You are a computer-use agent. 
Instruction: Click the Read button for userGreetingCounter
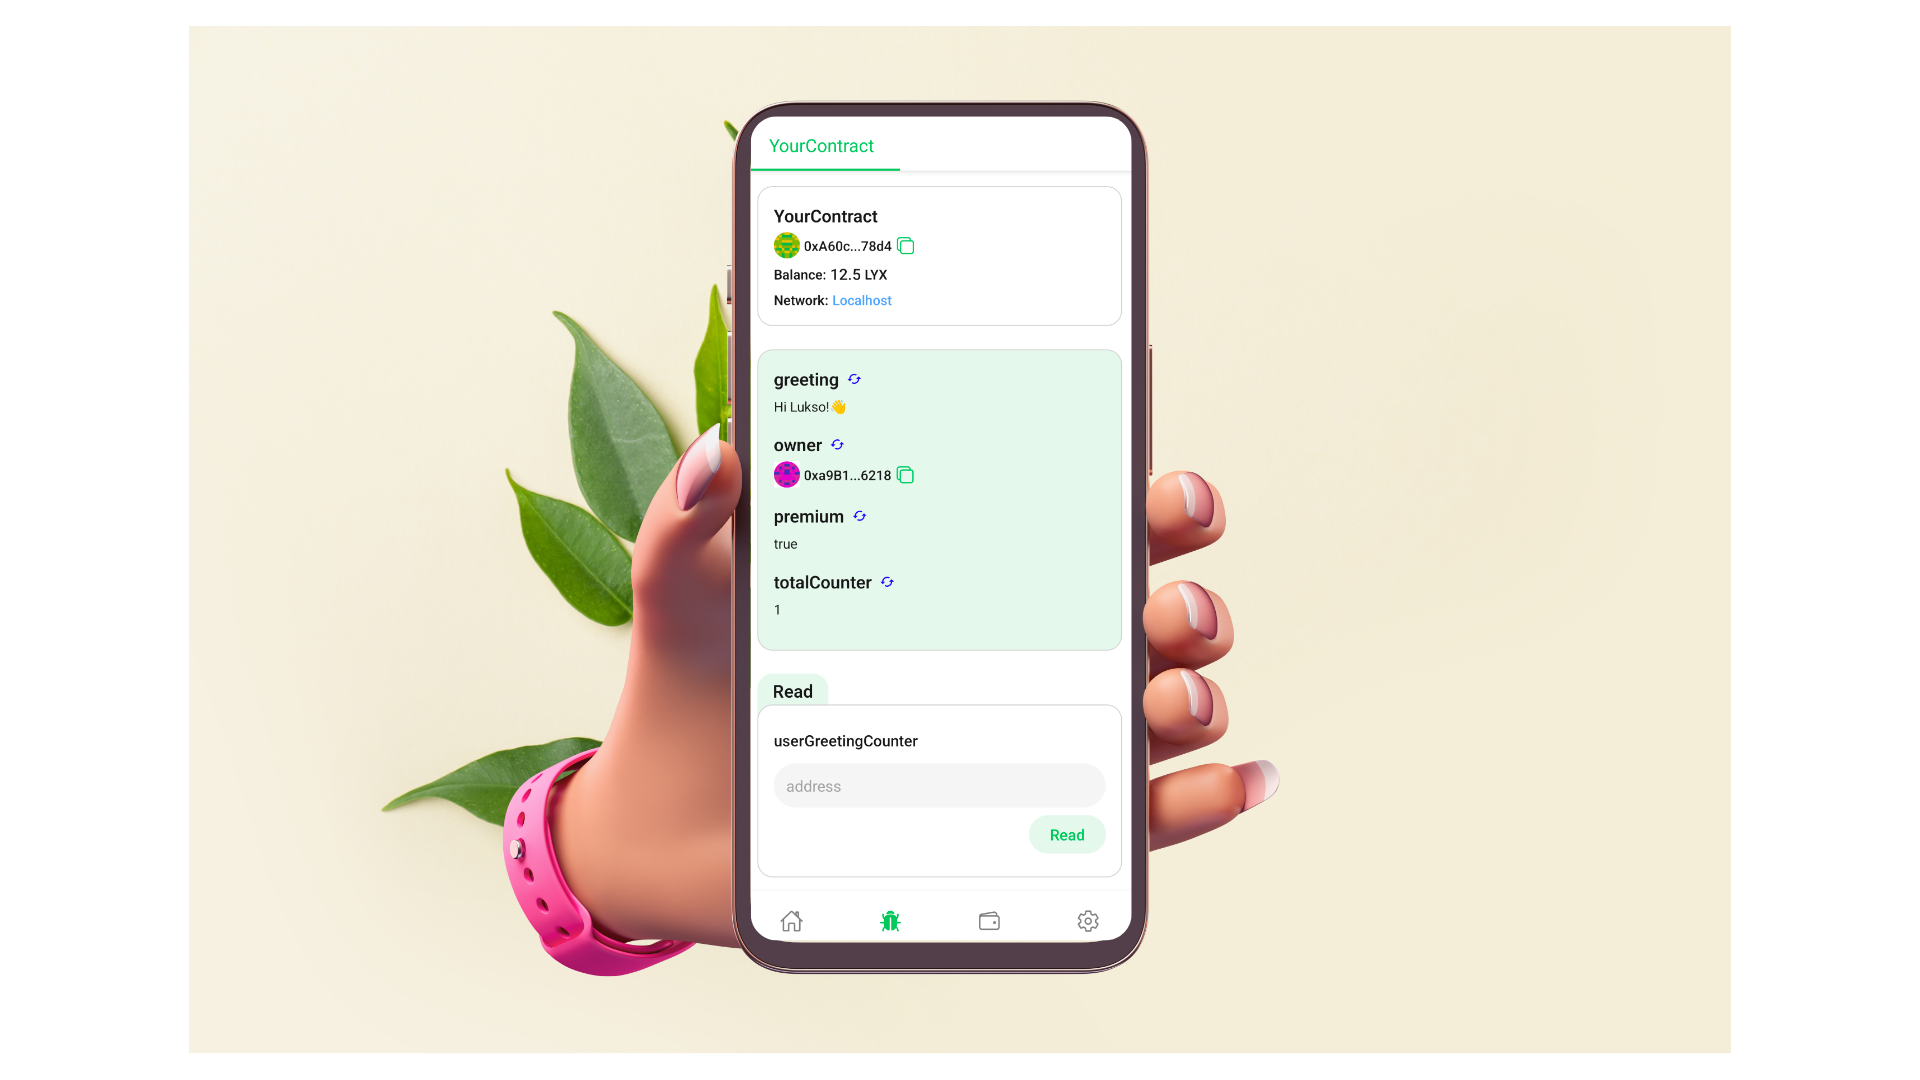pyautogui.click(x=1065, y=835)
